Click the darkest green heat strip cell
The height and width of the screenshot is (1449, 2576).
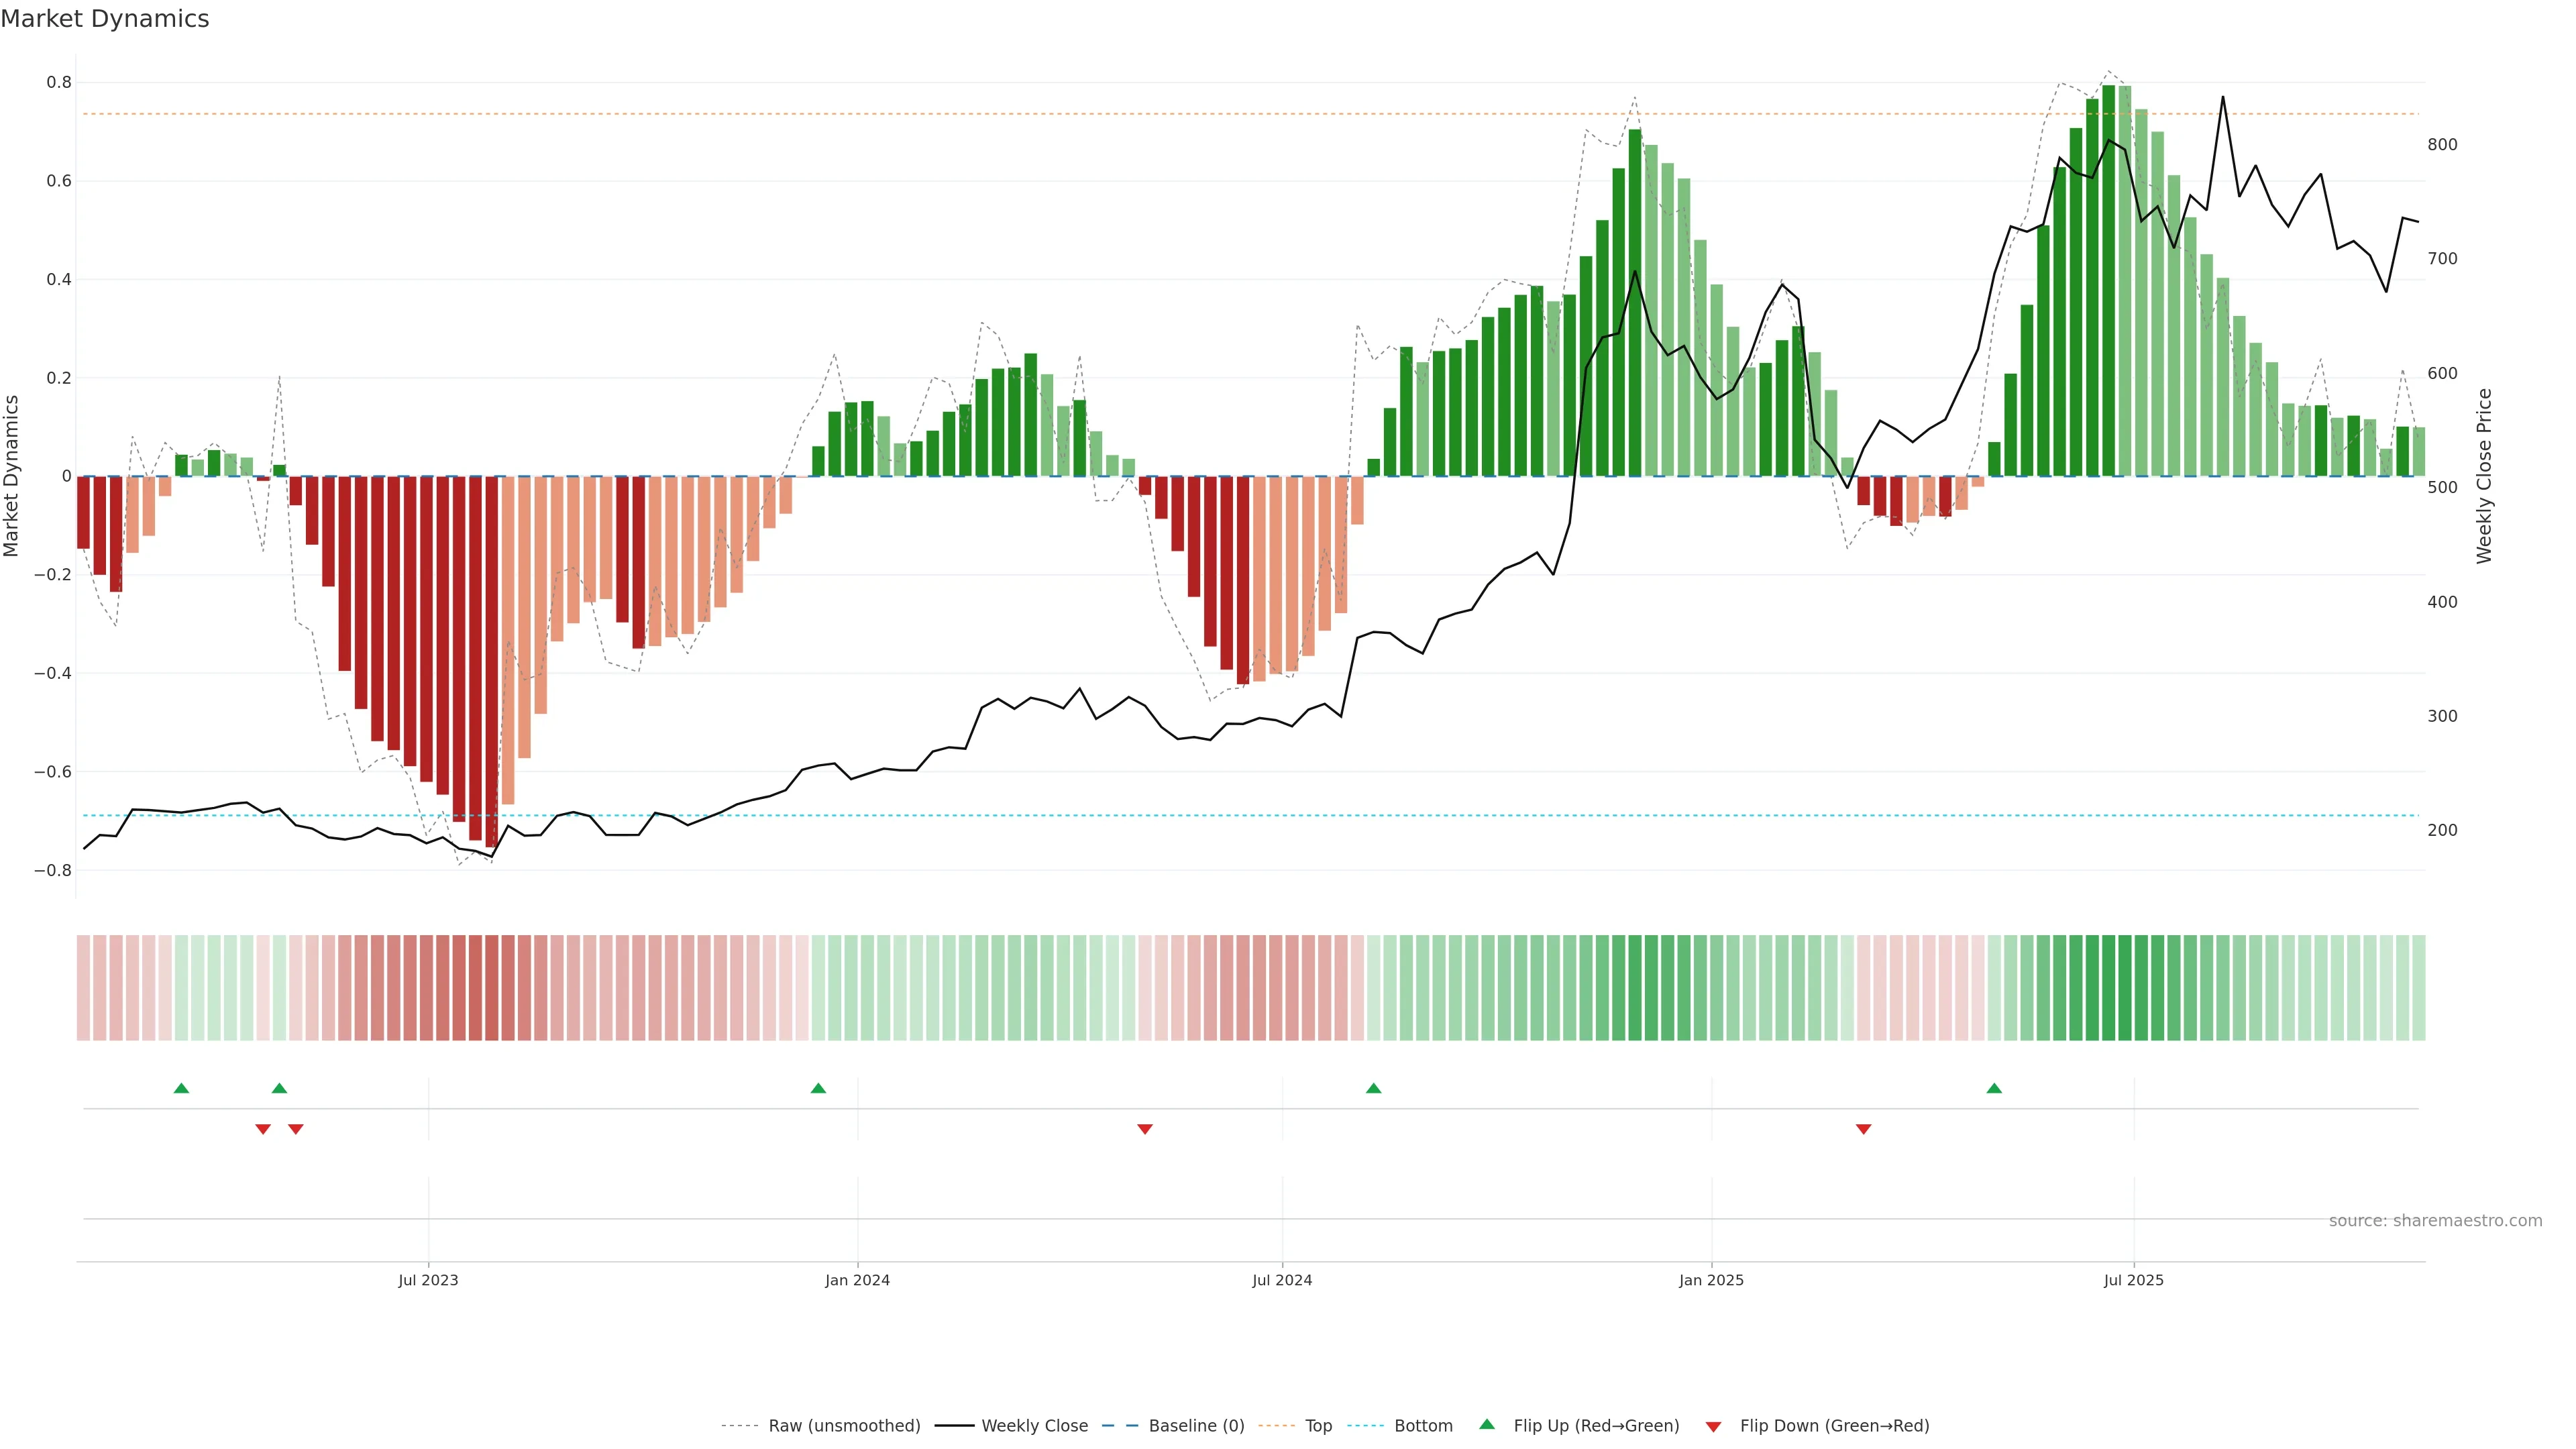pyautogui.click(x=2108, y=988)
